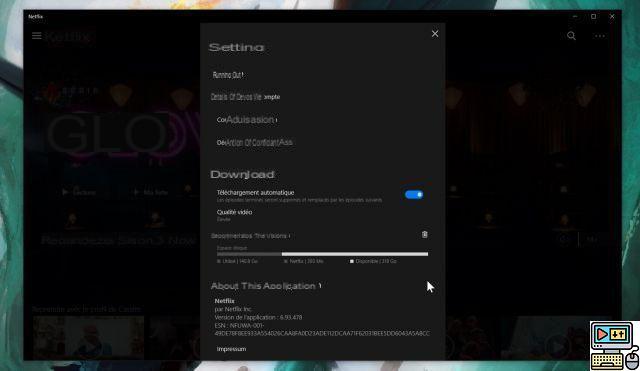Open the fourth link under the Settings heading
The image size is (640, 371).
[254, 142]
